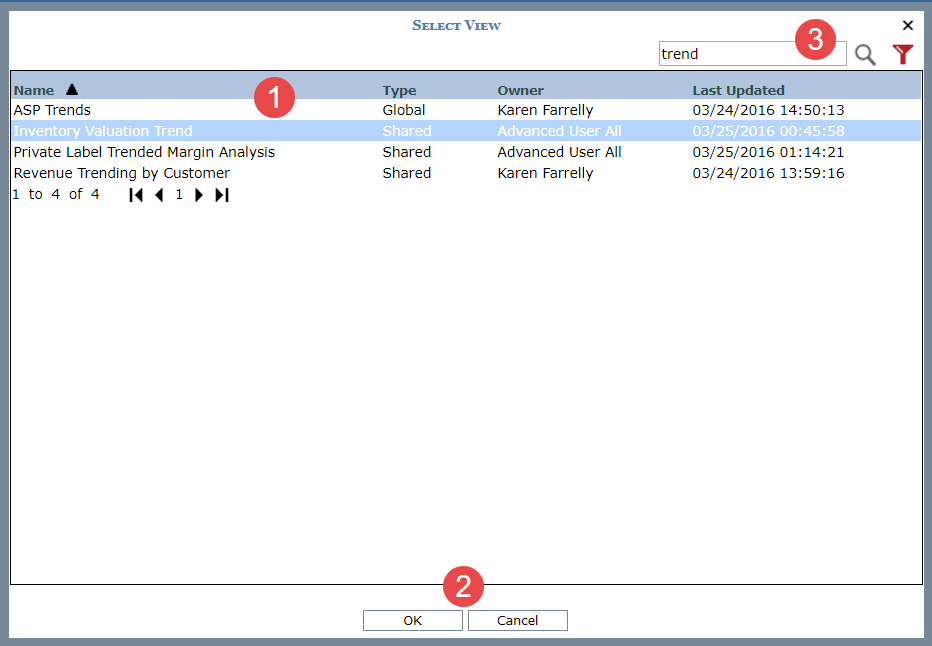Sort by the Last Updated column
This screenshot has width=932, height=646.
tap(738, 90)
